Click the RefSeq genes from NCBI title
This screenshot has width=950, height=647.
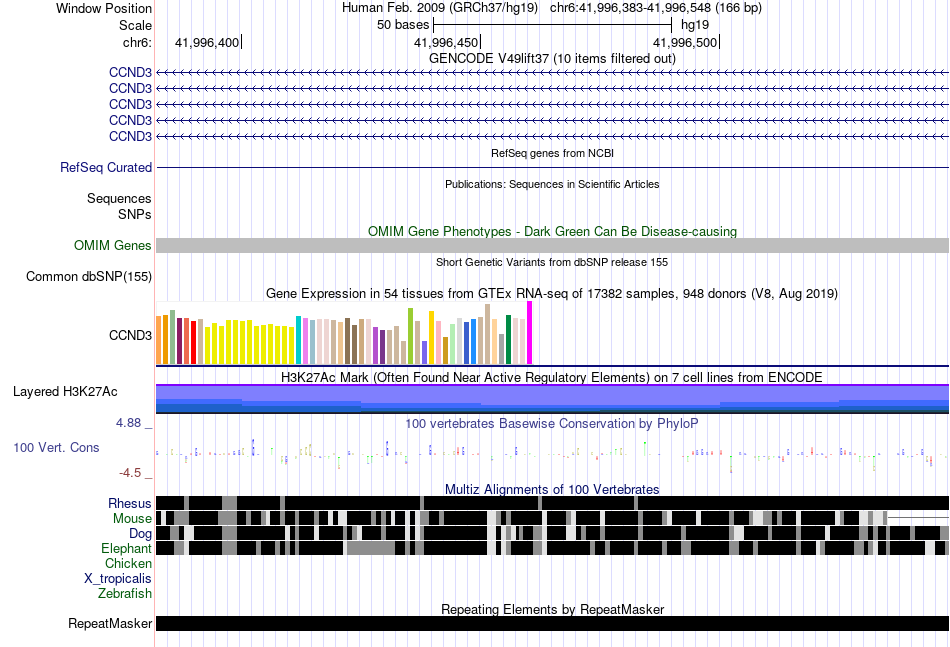[553, 153]
